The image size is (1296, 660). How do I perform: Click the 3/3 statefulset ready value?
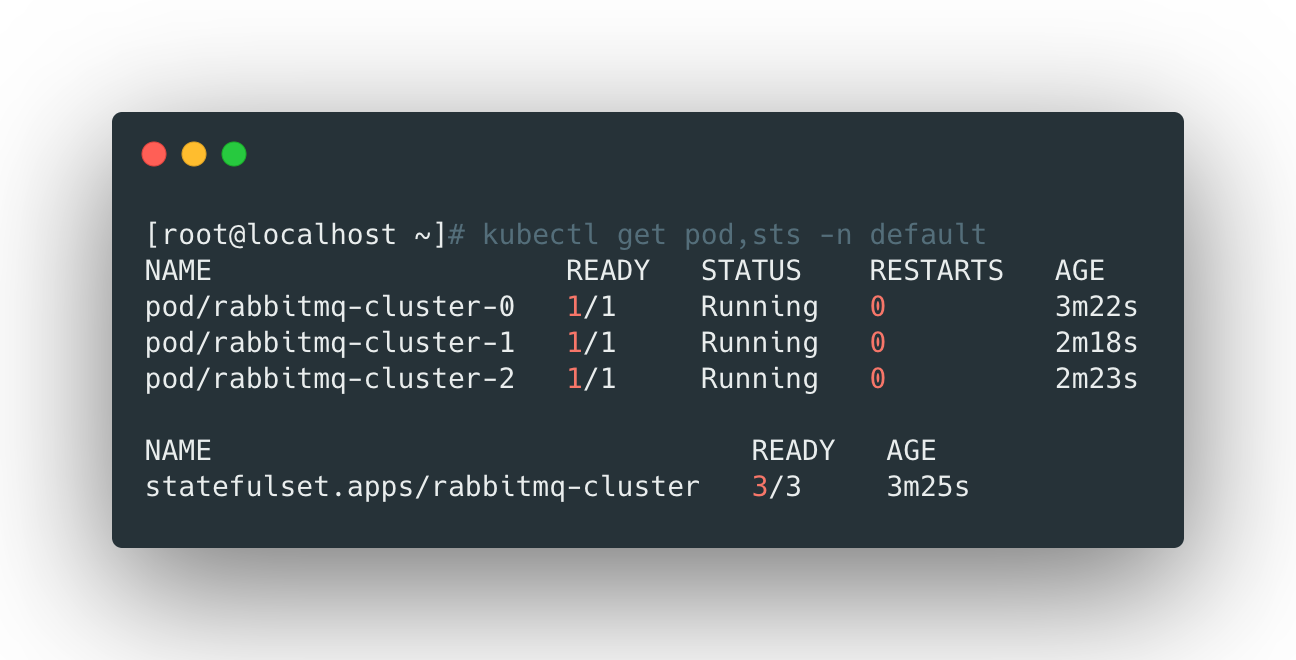point(776,487)
